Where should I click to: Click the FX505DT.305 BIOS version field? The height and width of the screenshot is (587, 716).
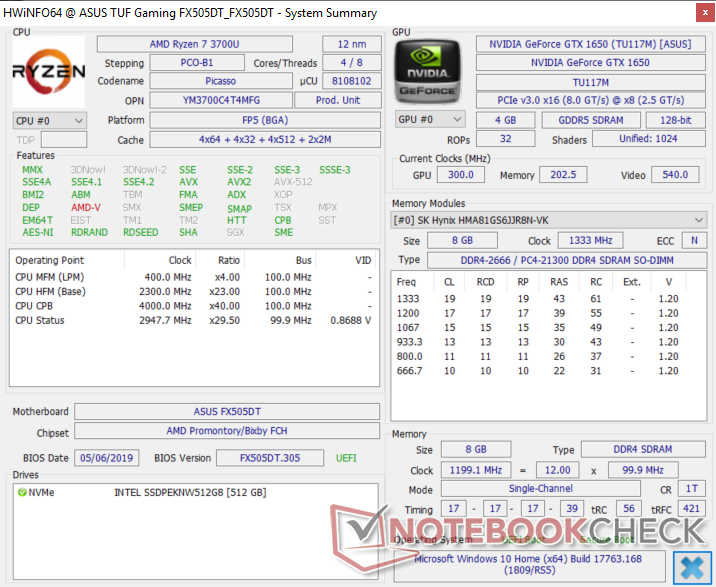click(270, 458)
